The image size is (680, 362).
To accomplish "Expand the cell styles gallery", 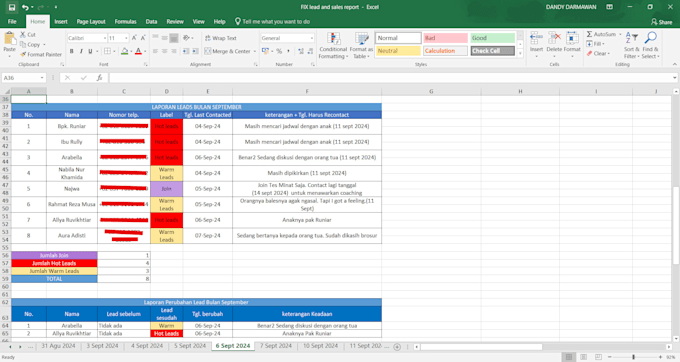I will click(x=520, y=54).
